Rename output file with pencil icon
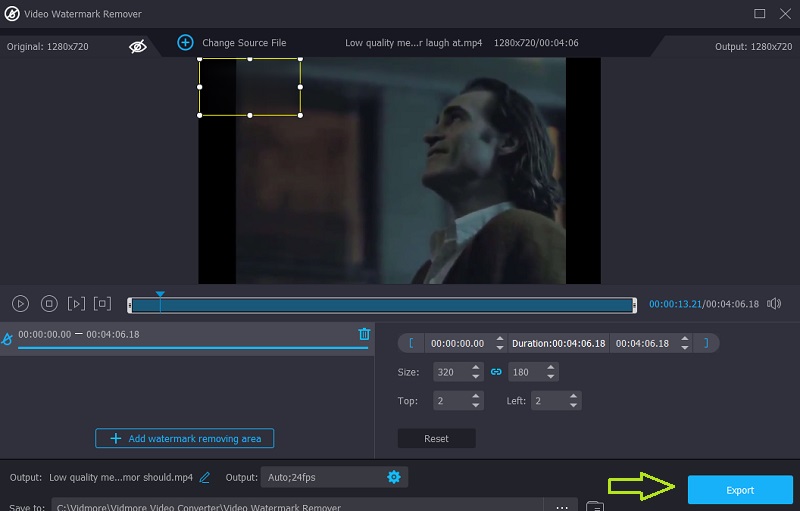 [205, 478]
